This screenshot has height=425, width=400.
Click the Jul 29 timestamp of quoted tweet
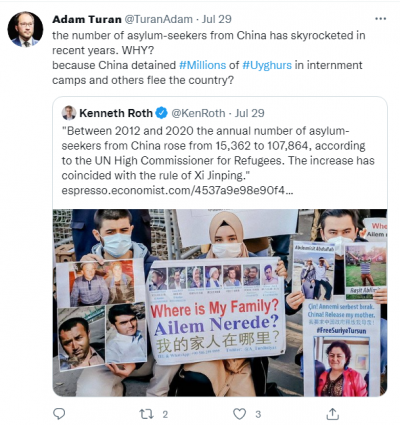[250, 113]
